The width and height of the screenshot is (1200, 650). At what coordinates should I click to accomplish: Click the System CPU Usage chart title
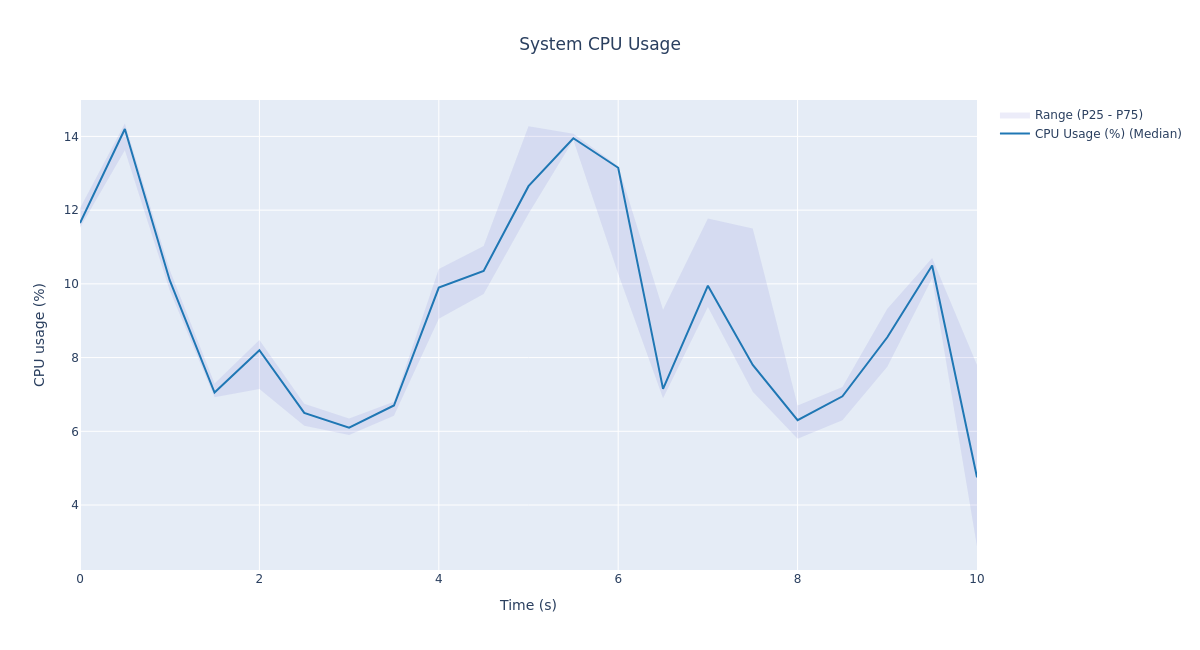pos(599,45)
